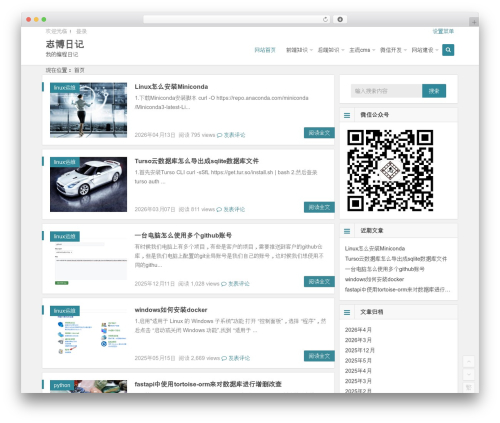This screenshot has height=423, width=500.
Task: Open post title 一台电脑怎么使用多个github账号
Action: 183,235
